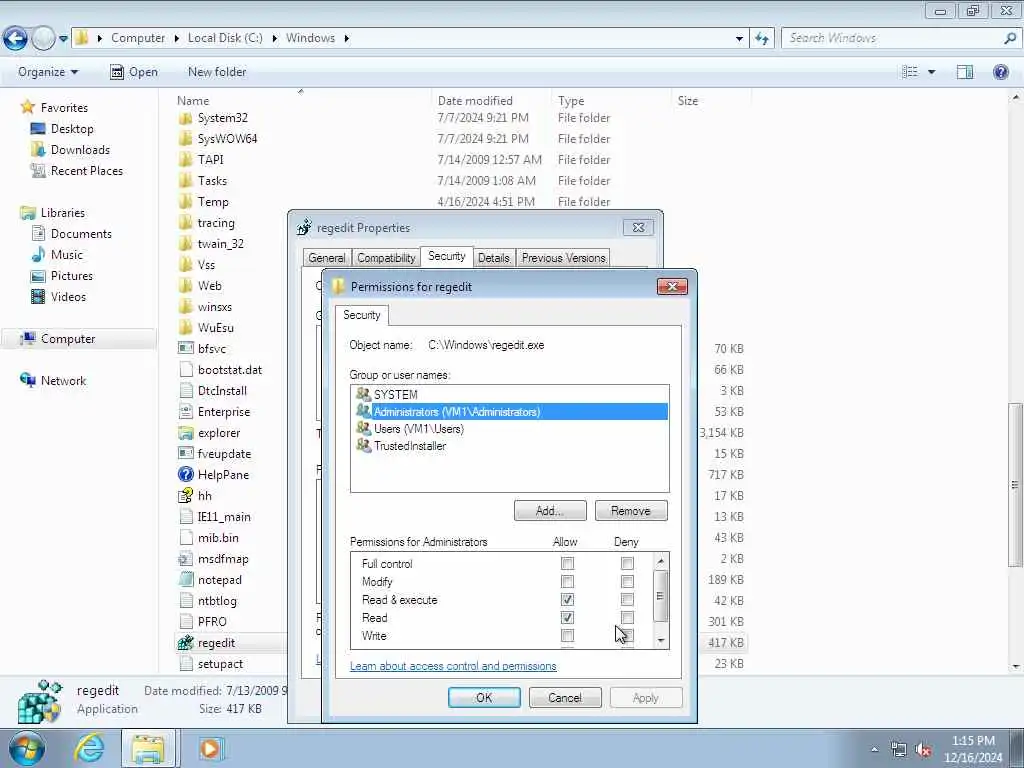1024x768 pixels.
Task: Switch to the Details tab
Action: tap(494, 258)
